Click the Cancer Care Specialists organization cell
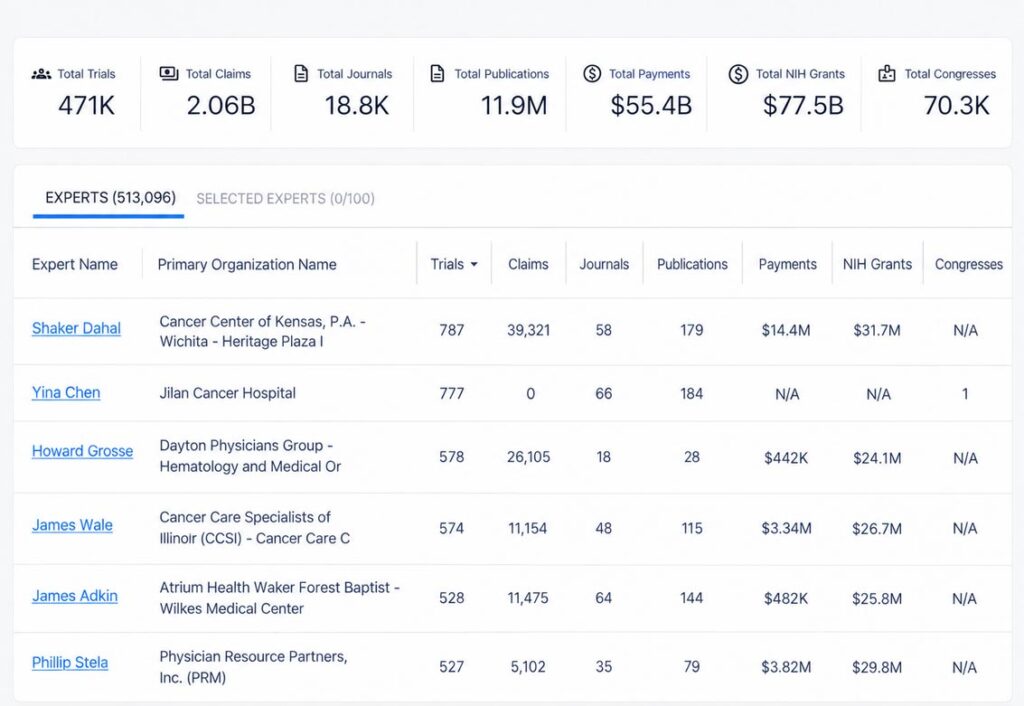 (255, 528)
